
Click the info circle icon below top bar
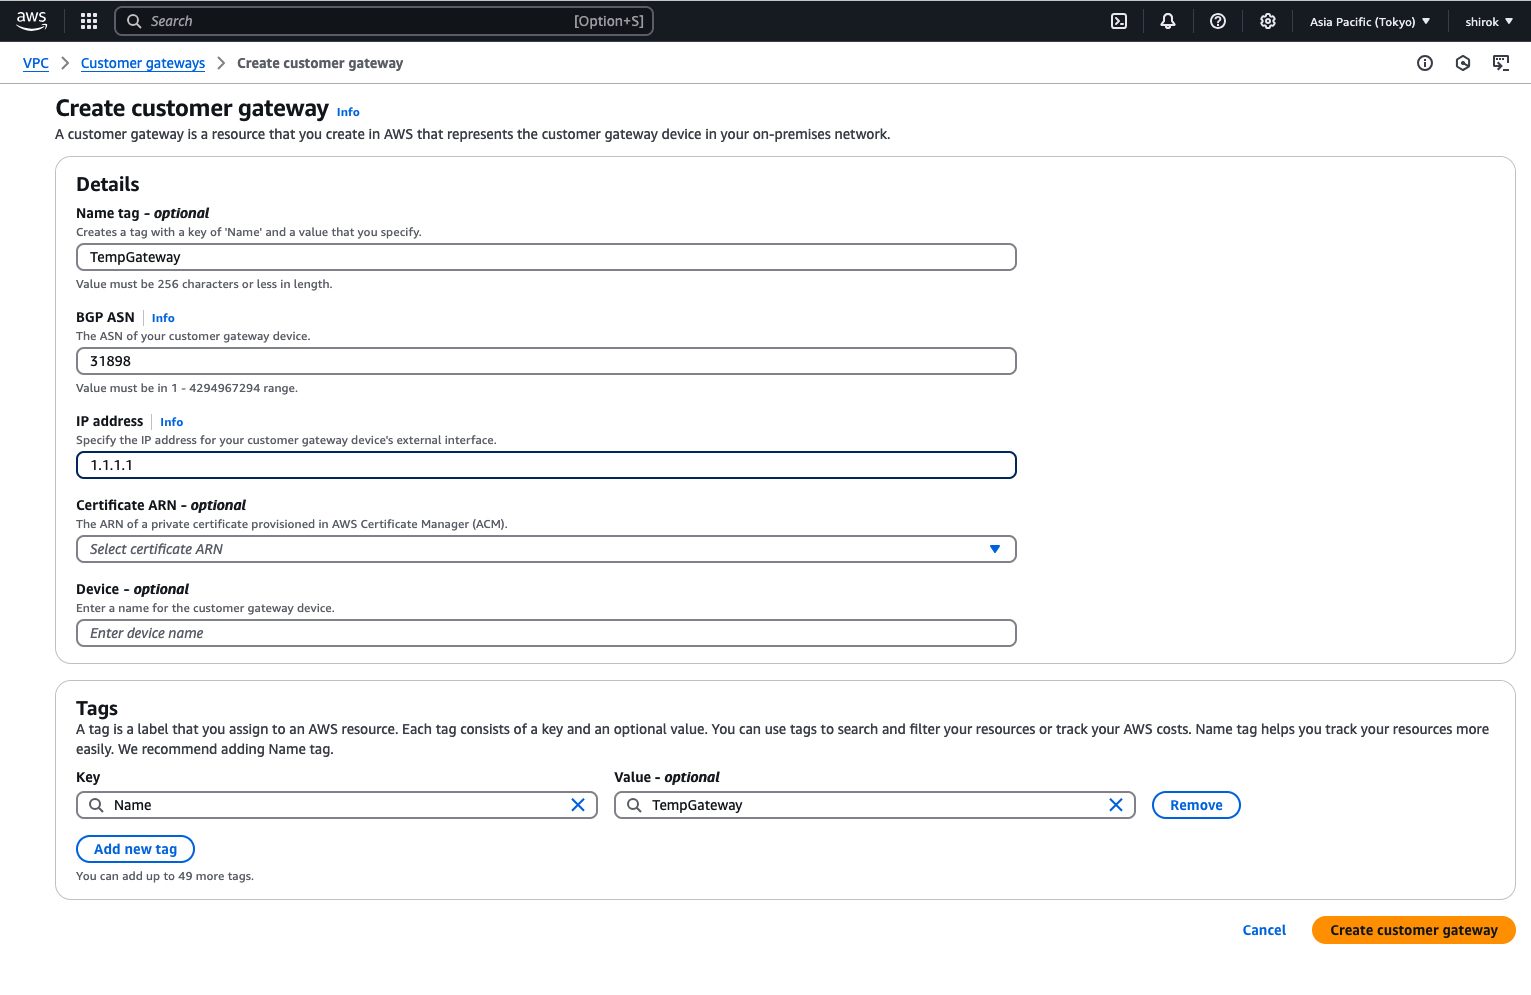(1425, 63)
